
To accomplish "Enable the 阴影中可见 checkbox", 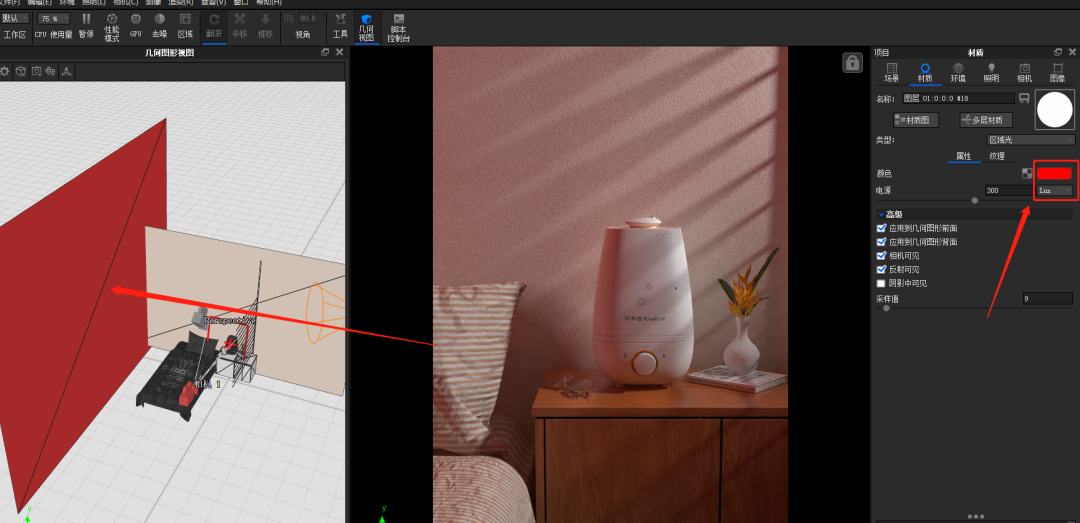I will pos(881,283).
